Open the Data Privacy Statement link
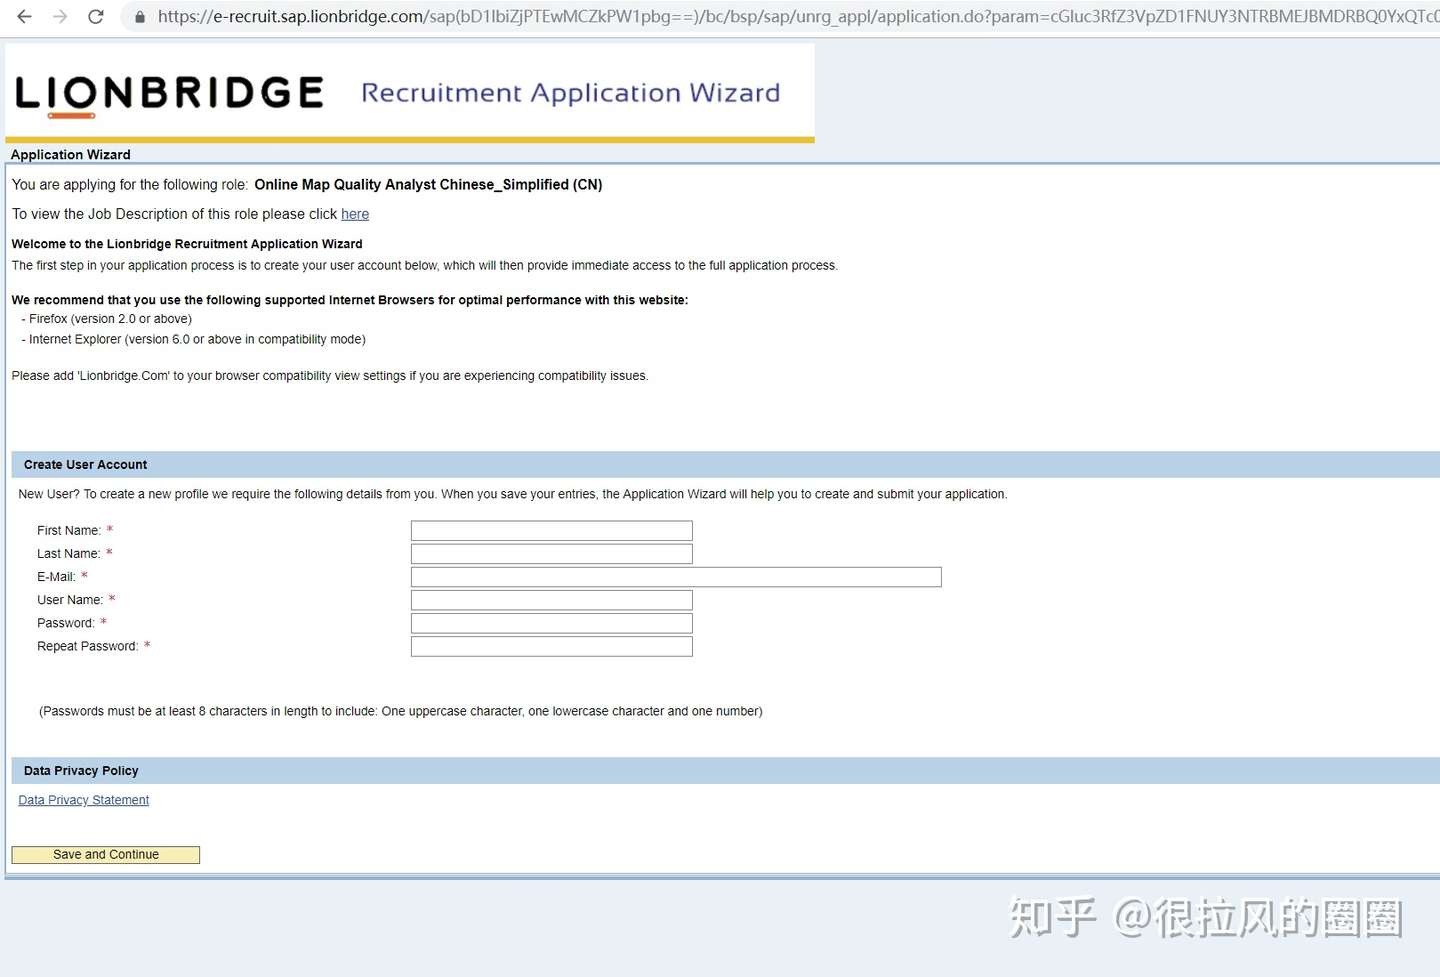 point(84,800)
